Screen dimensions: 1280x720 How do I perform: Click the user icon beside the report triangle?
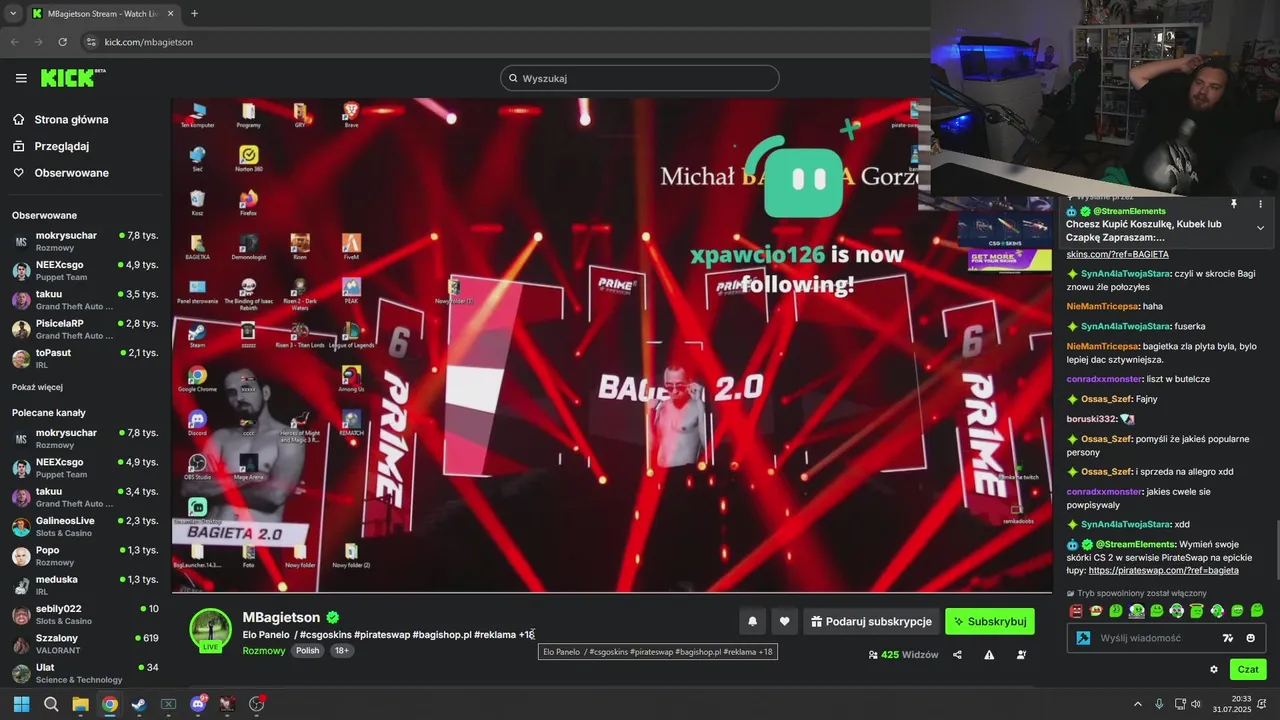pyautogui.click(x=1021, y=655)
